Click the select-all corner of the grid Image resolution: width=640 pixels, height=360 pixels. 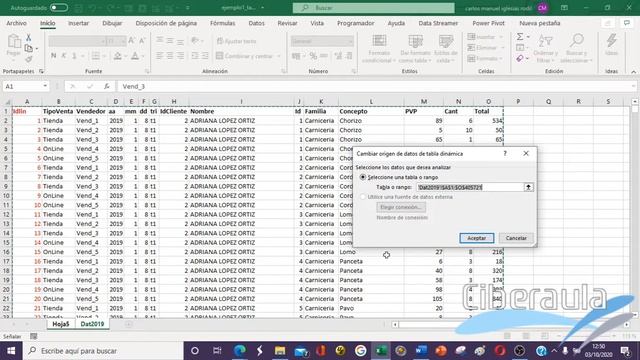click(6, 101)
